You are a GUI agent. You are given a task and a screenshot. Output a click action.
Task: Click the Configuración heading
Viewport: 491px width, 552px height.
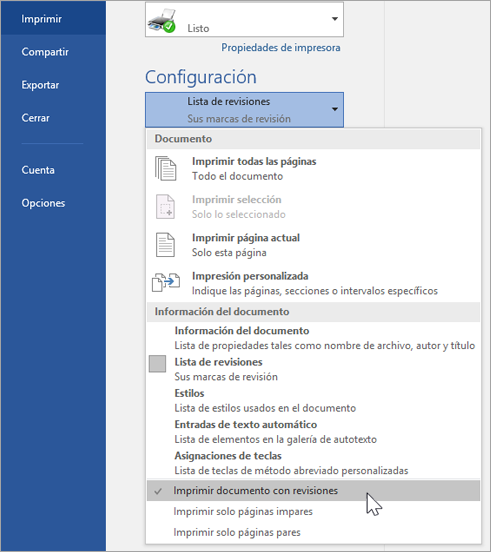(x=201, y=77)
